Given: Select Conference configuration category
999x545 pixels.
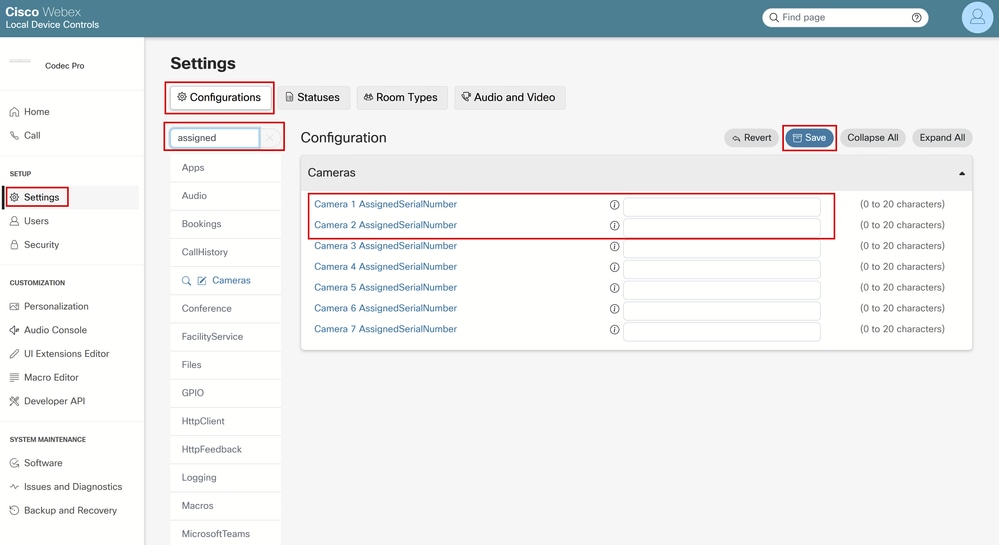Looking at the screenshot, I should point(226,309).
